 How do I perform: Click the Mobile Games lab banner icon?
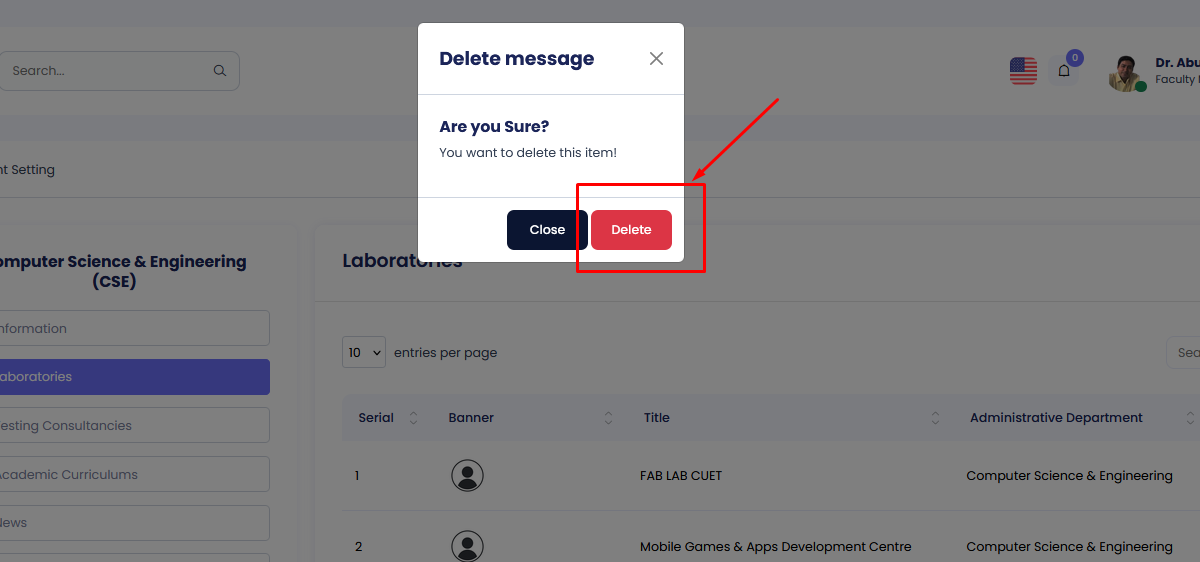click(467, 547)
